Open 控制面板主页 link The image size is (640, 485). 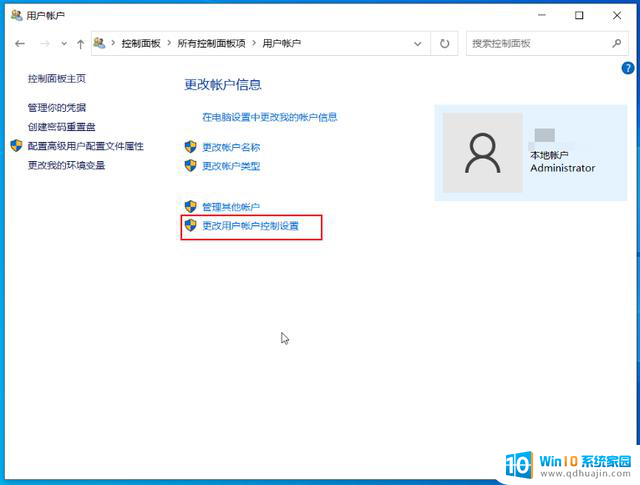click(x=57, y=78)
